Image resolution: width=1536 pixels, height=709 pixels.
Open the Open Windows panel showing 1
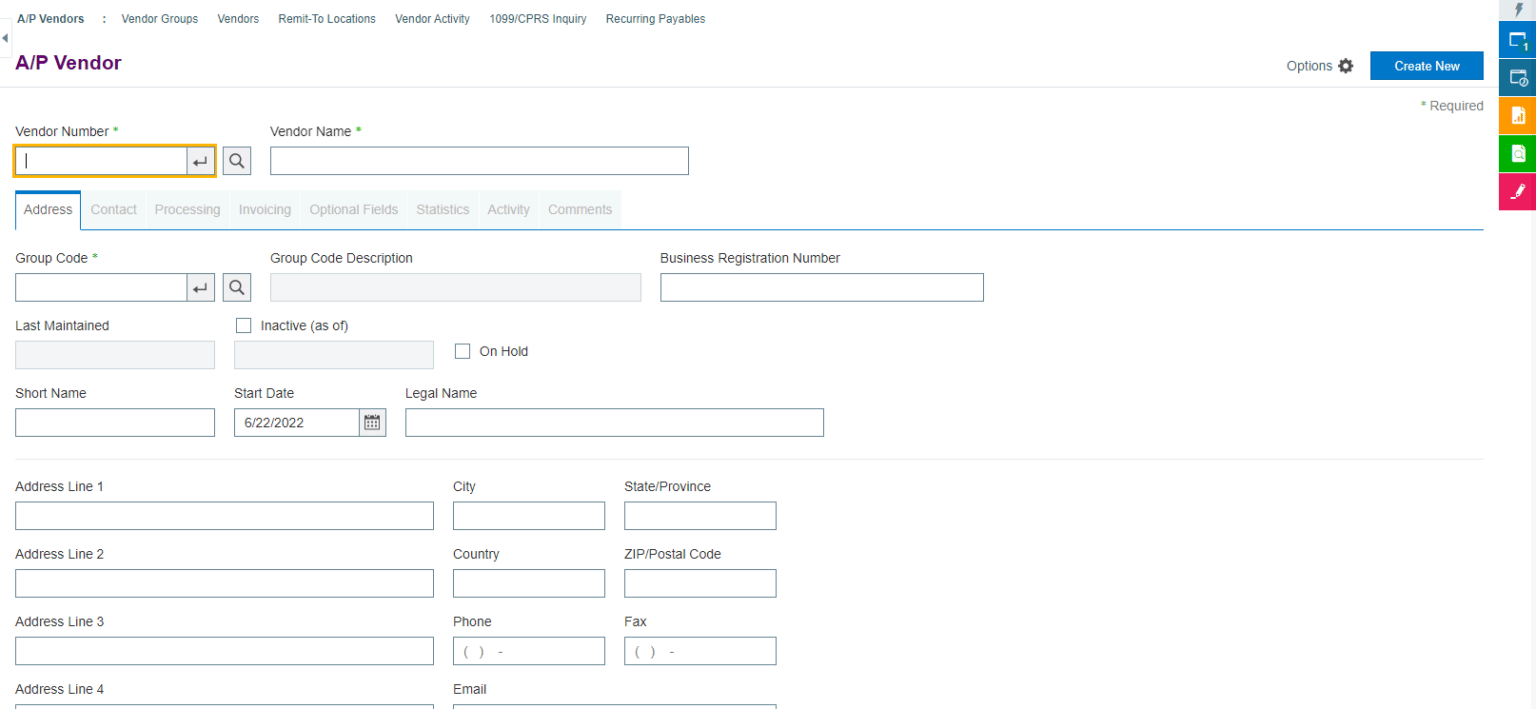coord(1517,40)
